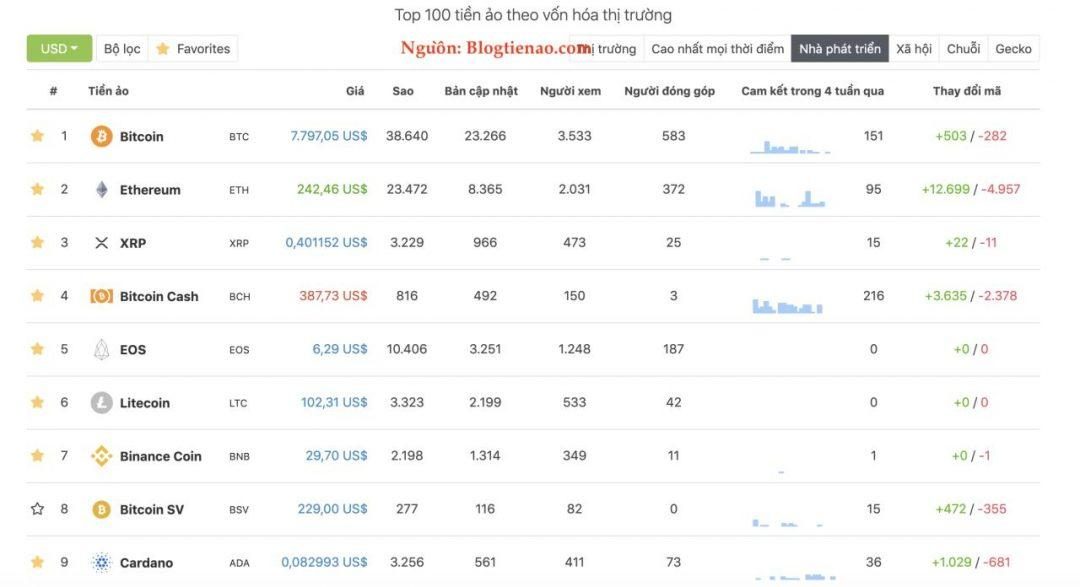
Task: Click the XRP logo icon
Action: coord(101,243)
